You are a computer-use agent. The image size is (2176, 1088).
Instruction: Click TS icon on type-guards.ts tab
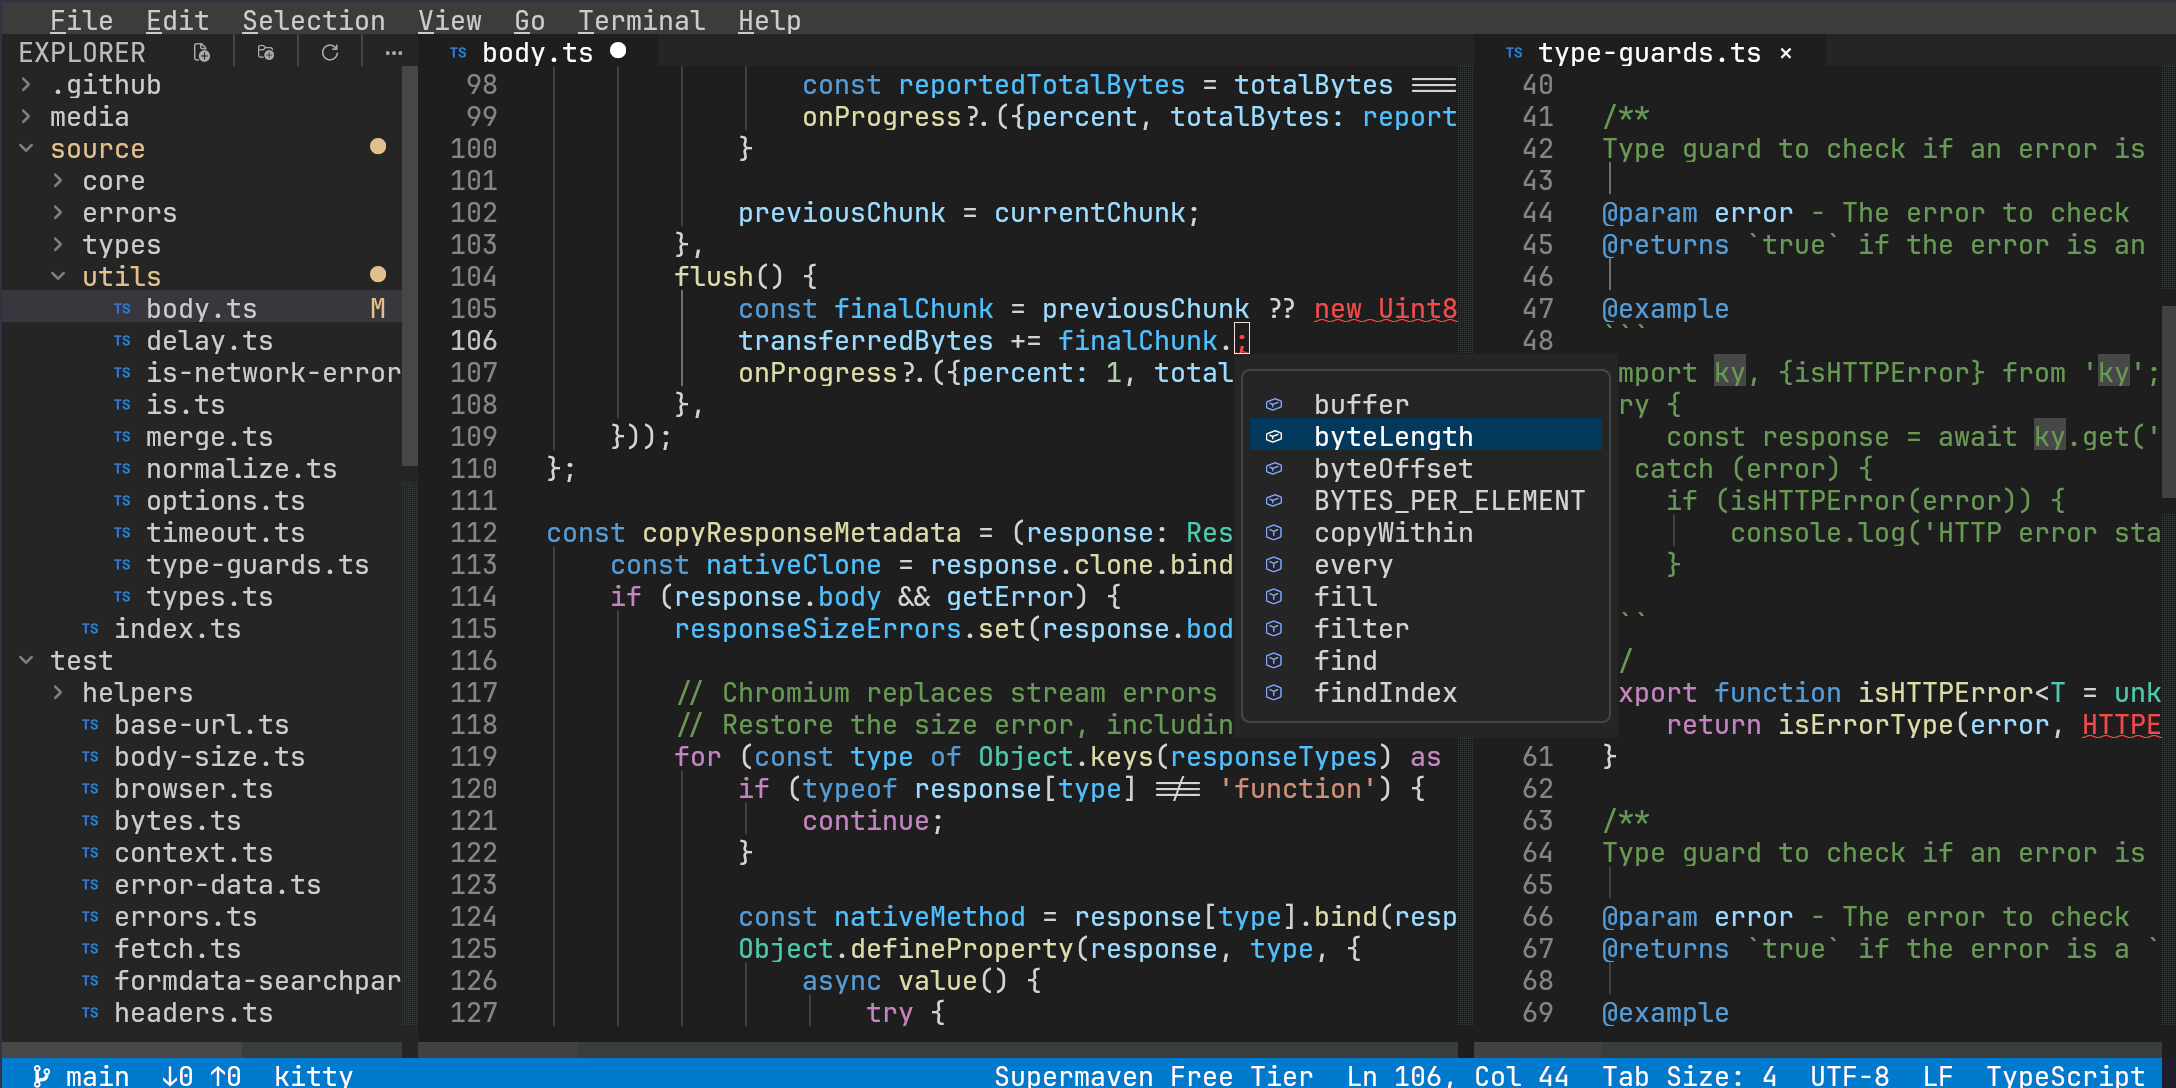tap(1514, 53)
